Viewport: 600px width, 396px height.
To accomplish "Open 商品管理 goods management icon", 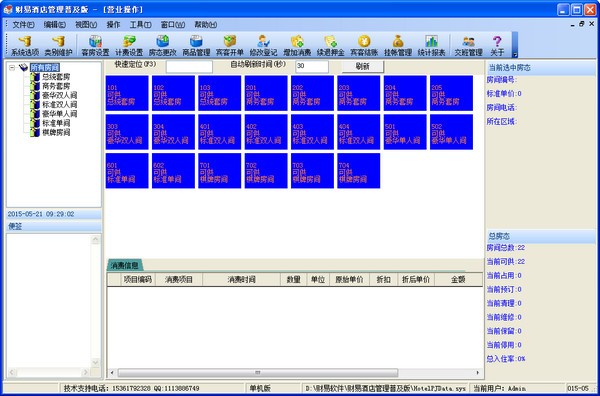I will click(x=196, y=46).
